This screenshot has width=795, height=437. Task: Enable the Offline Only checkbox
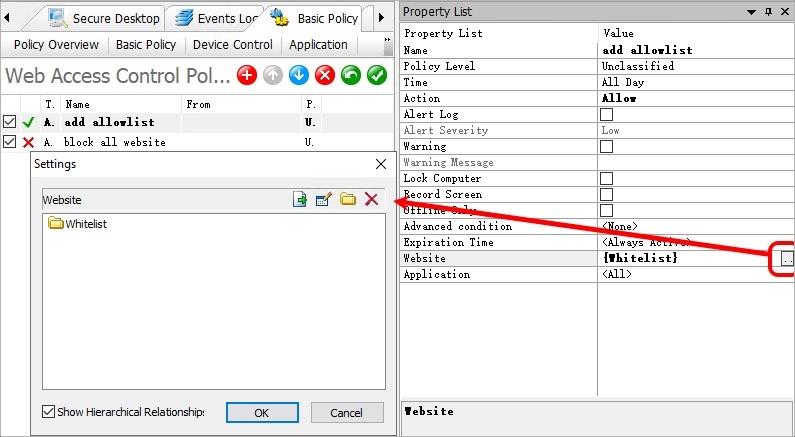tap(606, 210)
